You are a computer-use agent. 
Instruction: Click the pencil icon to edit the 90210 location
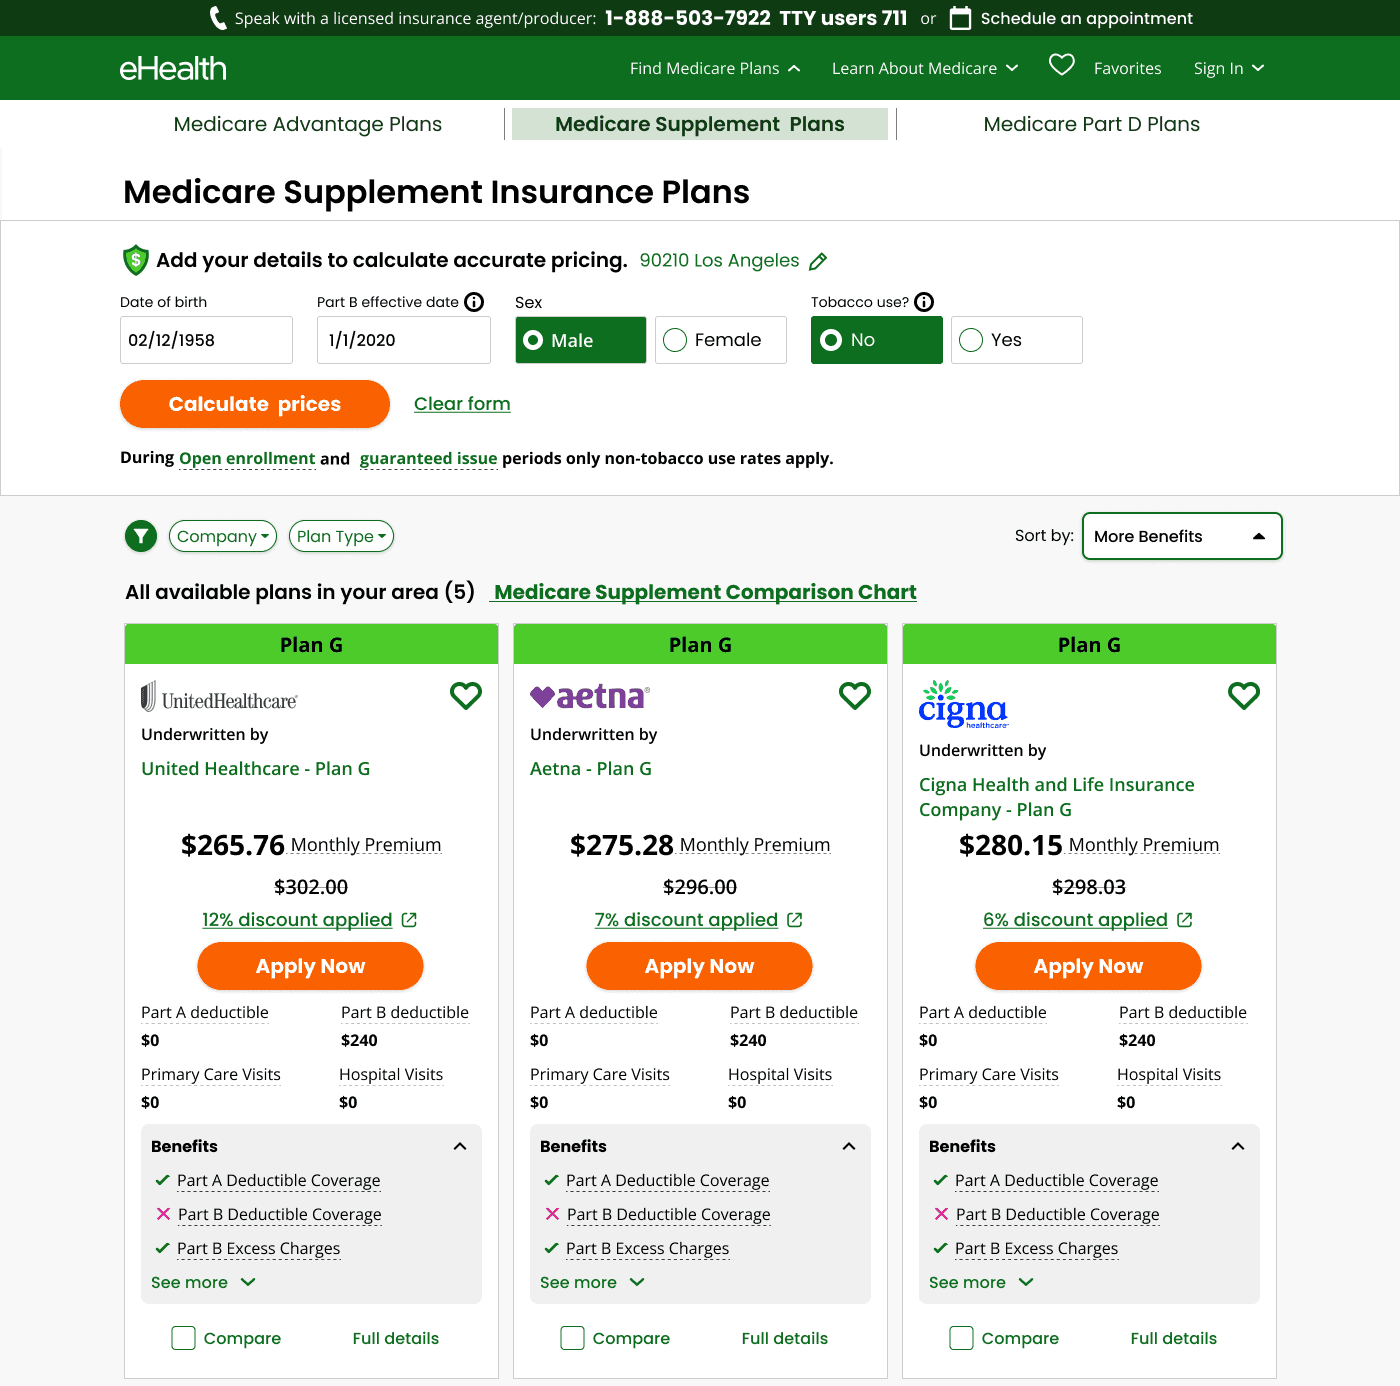tap(818, 261)
